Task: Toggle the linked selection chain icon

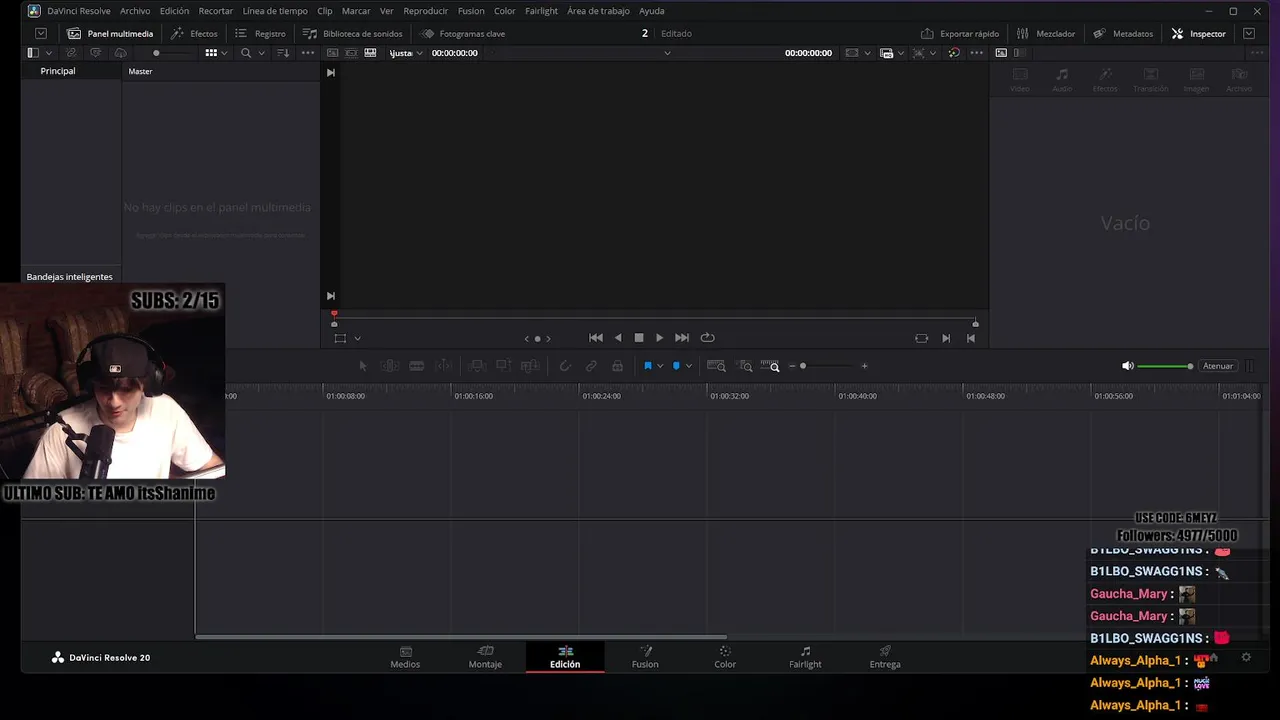Action: 591,366
